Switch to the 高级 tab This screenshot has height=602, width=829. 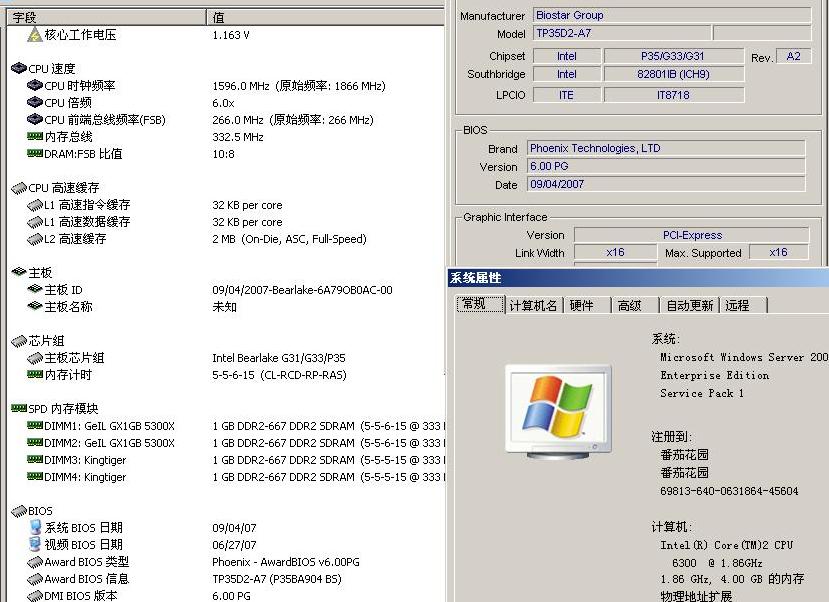coord(635,305)
